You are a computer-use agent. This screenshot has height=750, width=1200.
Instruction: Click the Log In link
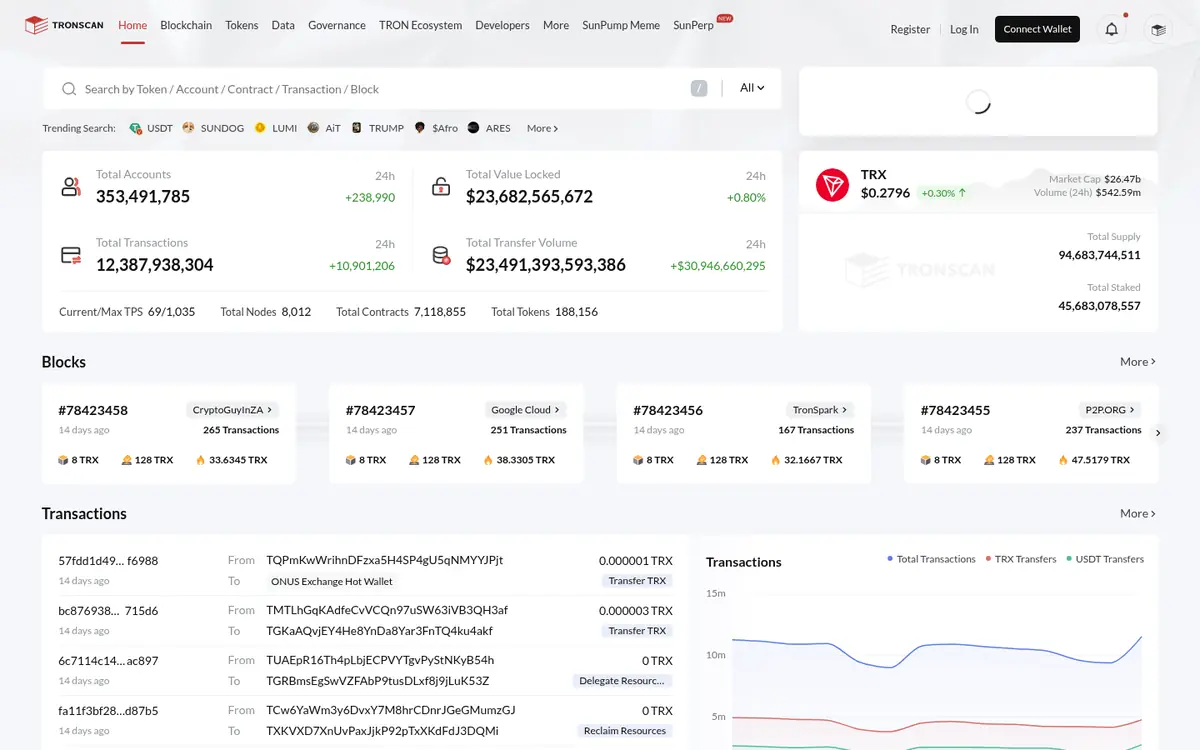point(964,29)
